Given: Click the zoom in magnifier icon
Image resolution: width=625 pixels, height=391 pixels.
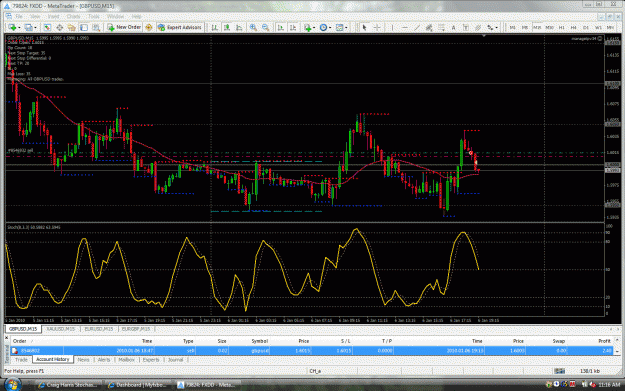Looking at the screenshot, I should pos(253,28).
